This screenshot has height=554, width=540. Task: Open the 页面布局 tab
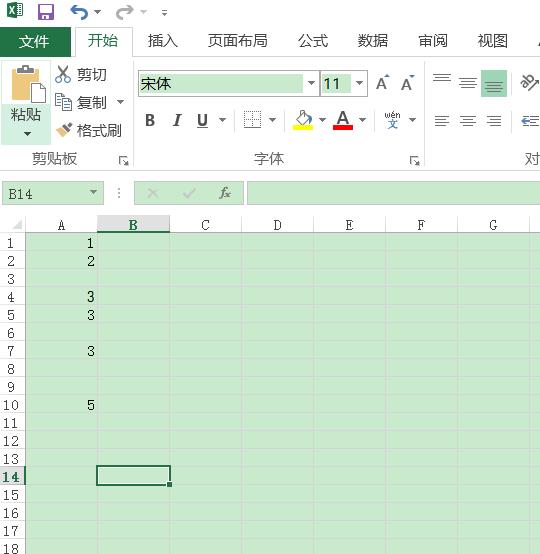(x=238, y=41)
